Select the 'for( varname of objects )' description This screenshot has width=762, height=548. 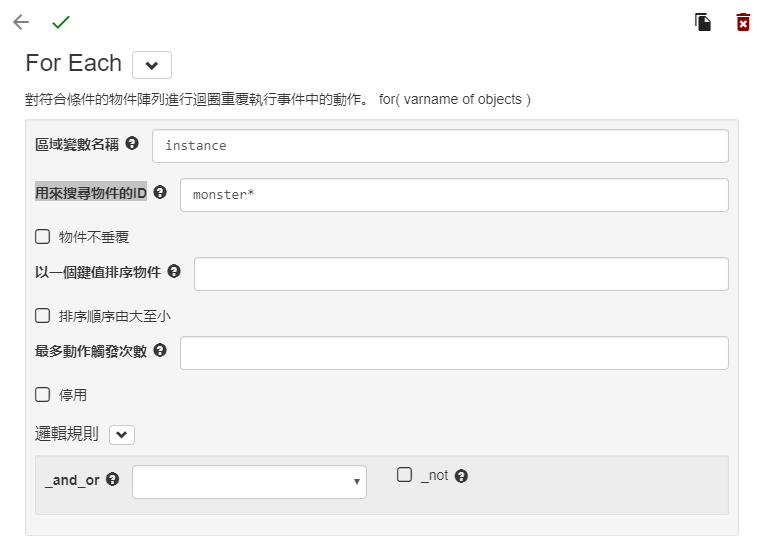455,100
